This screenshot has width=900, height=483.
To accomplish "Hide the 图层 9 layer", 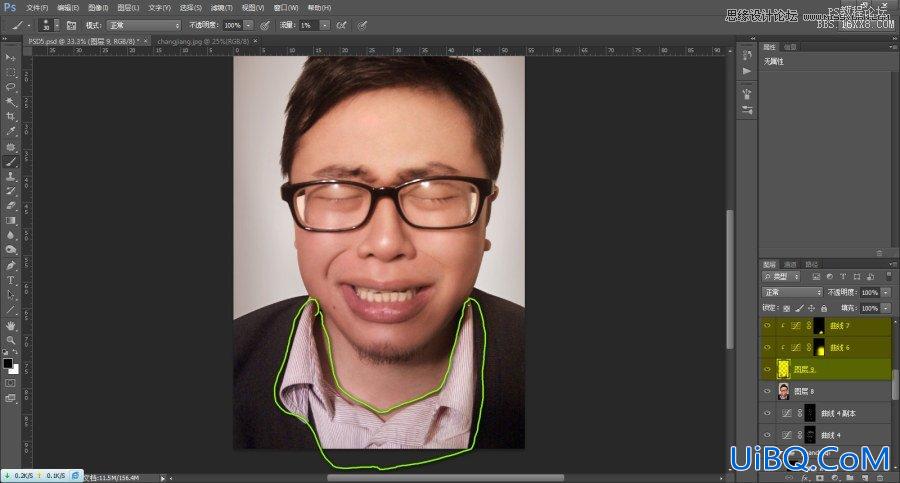I will 767,369.
